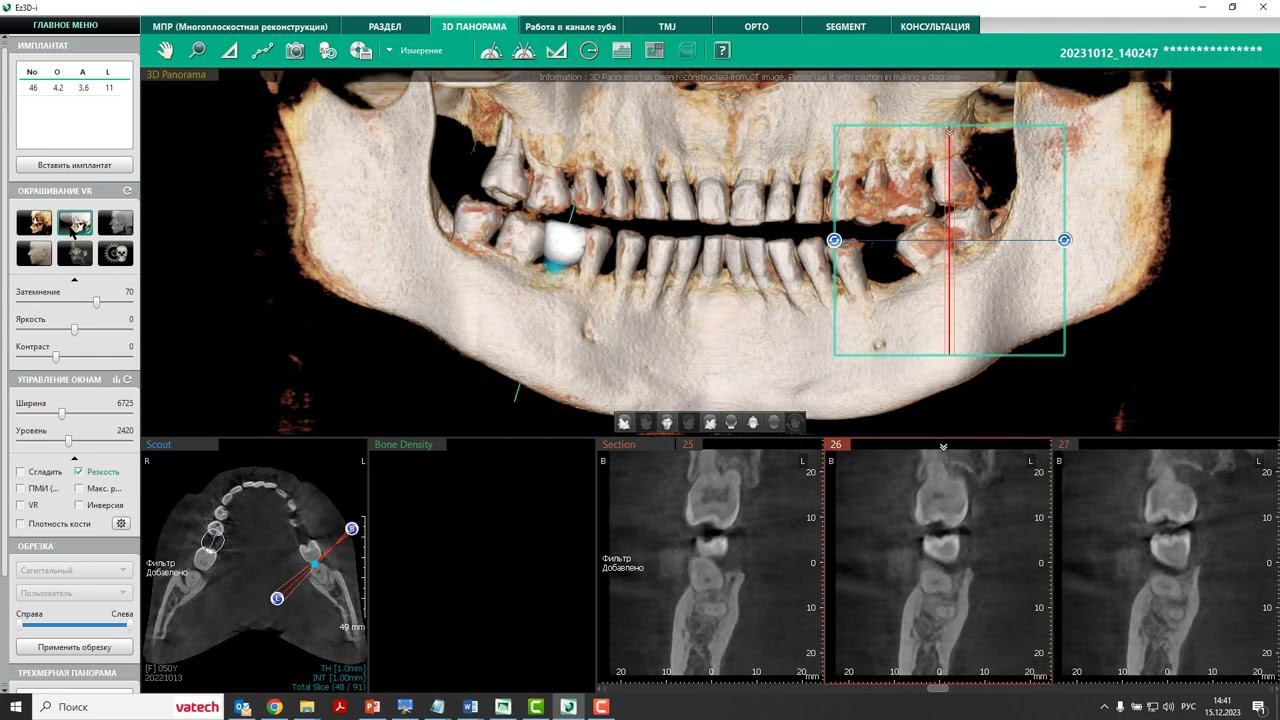Open Word from taskbar

coord(470,707)
